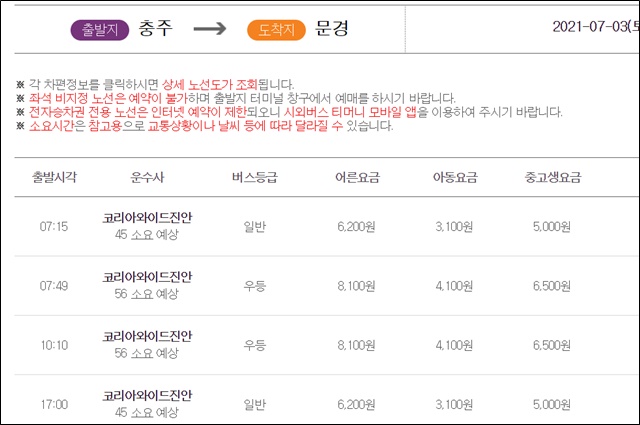
Task: Click student fare 6,500원 in 10:10 row
Action: point(552,345)
